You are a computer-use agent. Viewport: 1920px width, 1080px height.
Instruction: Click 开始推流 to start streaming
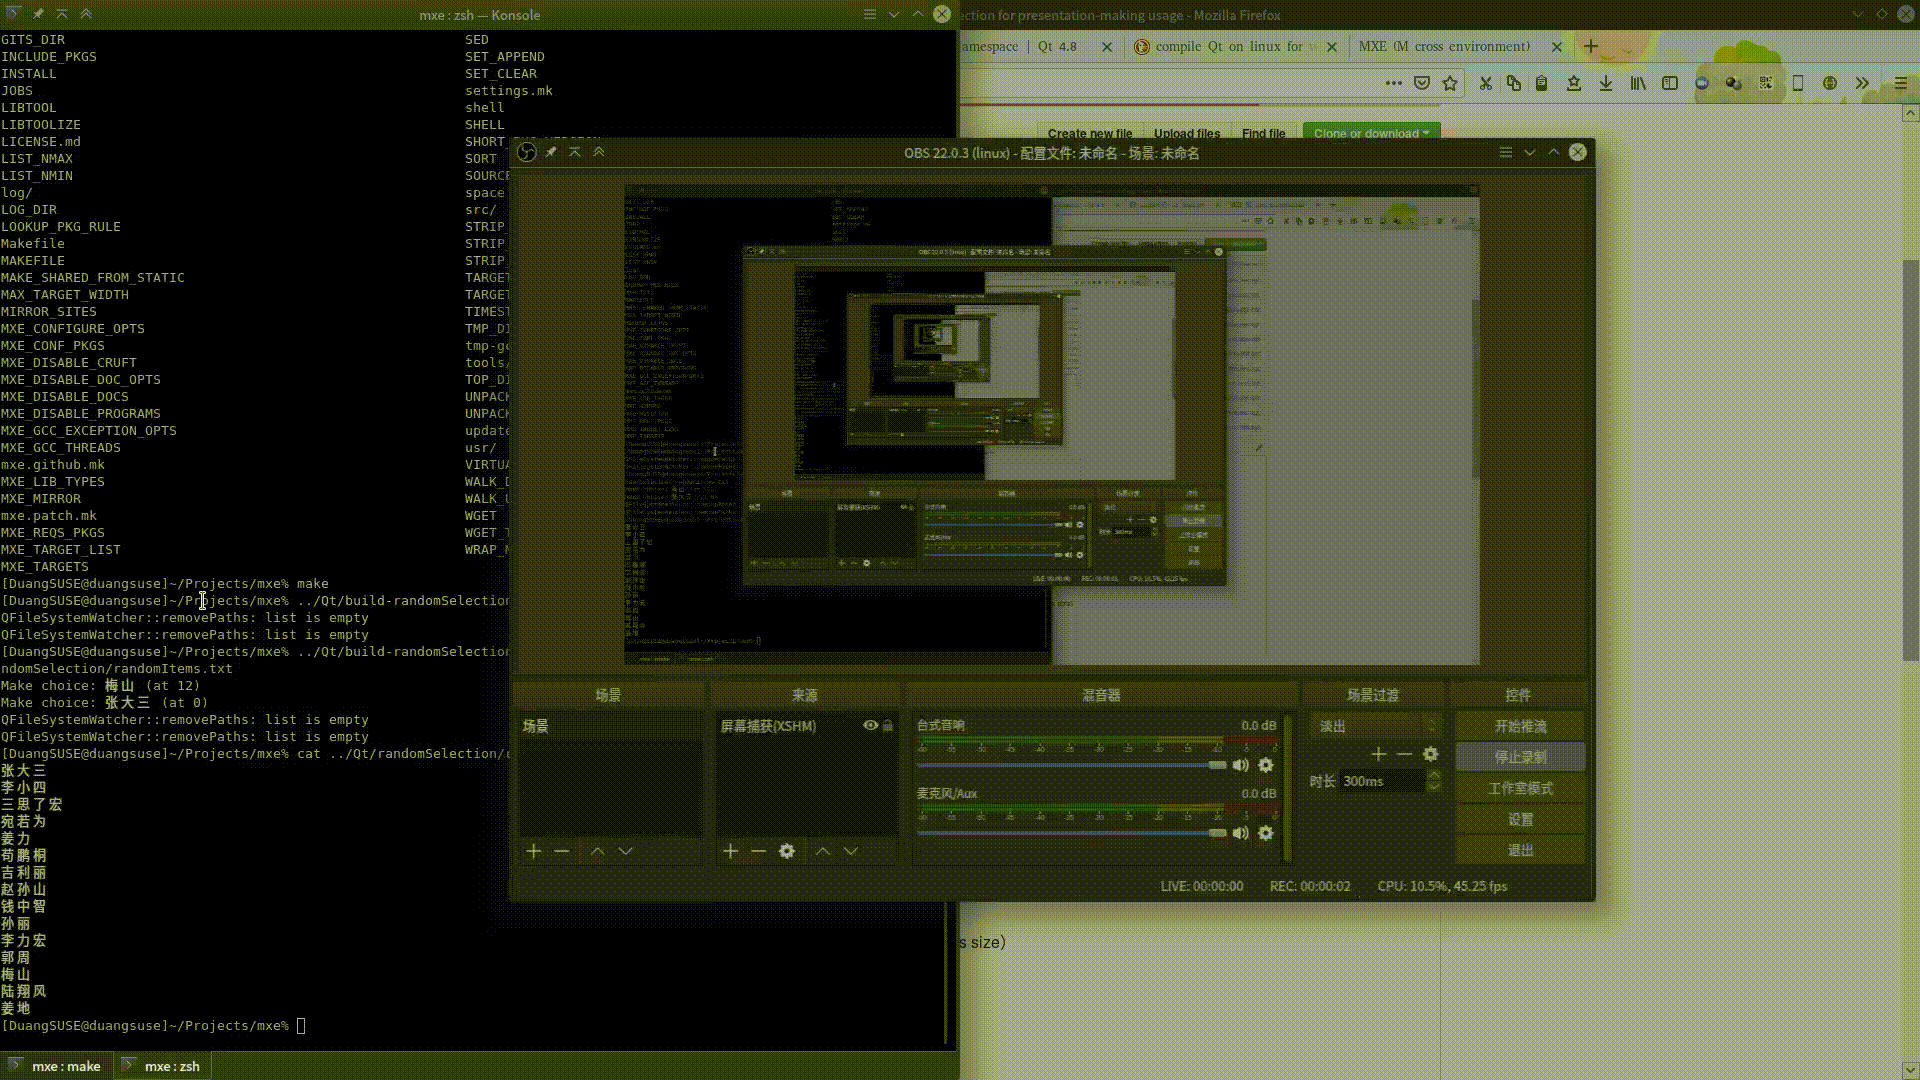point(1520,726)
